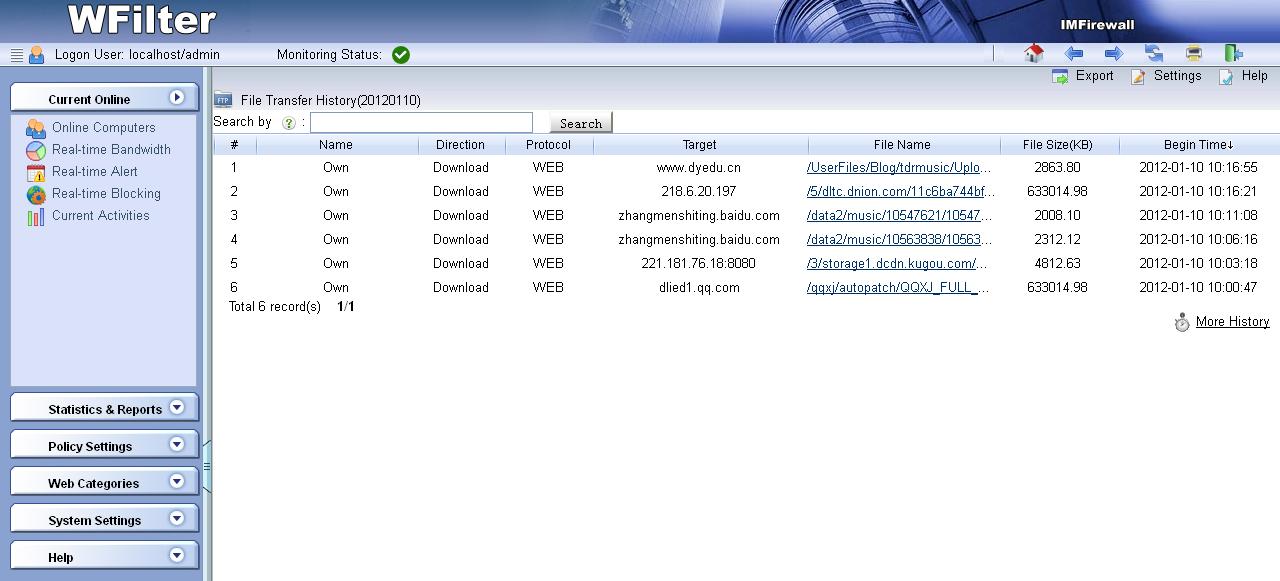This screenshot has height=581, width=1280.
Task: Expand the Web Categories section
Action: pos(105,483)
